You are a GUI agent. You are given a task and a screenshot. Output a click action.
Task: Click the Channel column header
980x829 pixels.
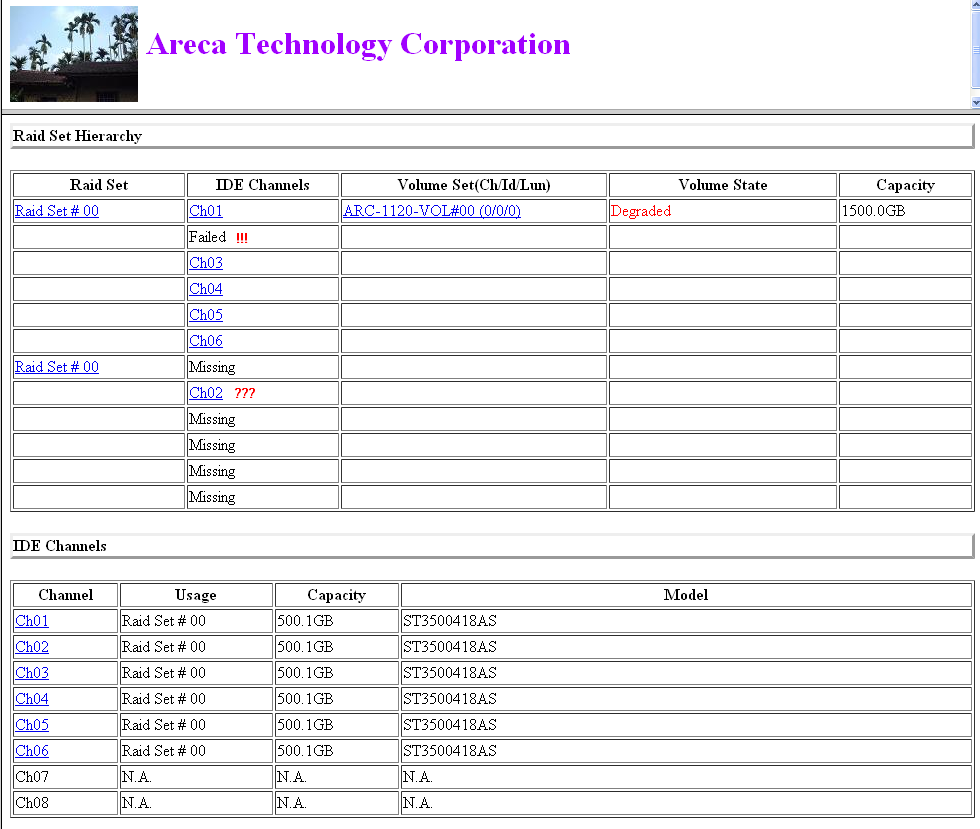tap(66, 595)
